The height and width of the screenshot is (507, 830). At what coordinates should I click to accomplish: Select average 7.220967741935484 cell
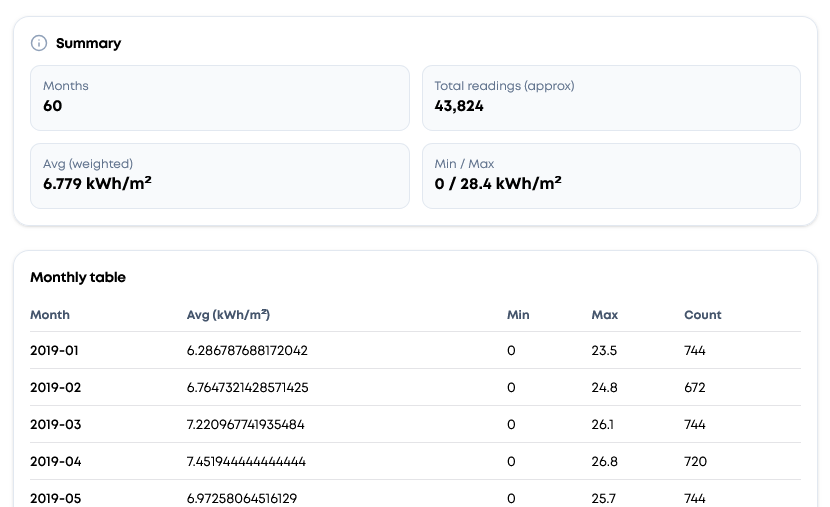point(246,424)
